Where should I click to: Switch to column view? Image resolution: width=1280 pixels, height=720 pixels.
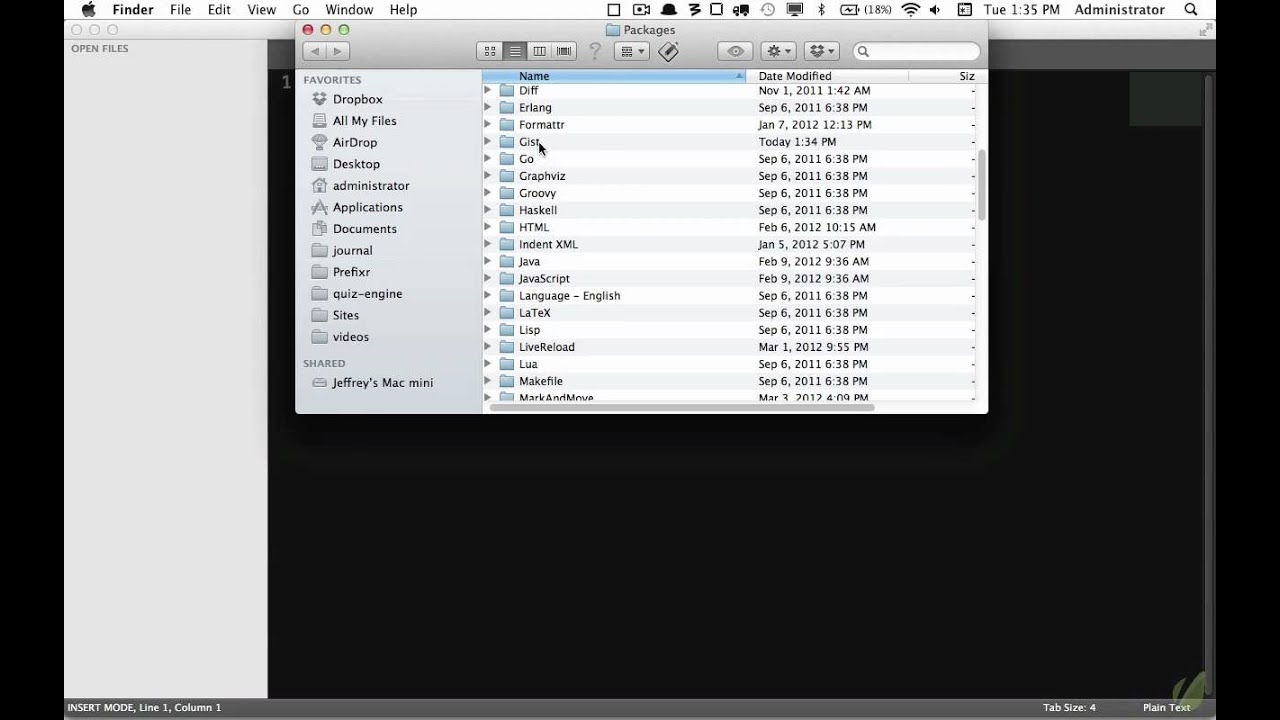pyautogui.click(x=540, y=51)
